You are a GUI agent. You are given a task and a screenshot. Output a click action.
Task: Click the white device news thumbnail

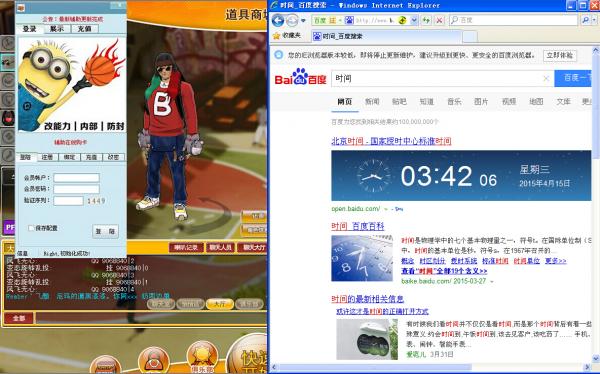[367, 339]
